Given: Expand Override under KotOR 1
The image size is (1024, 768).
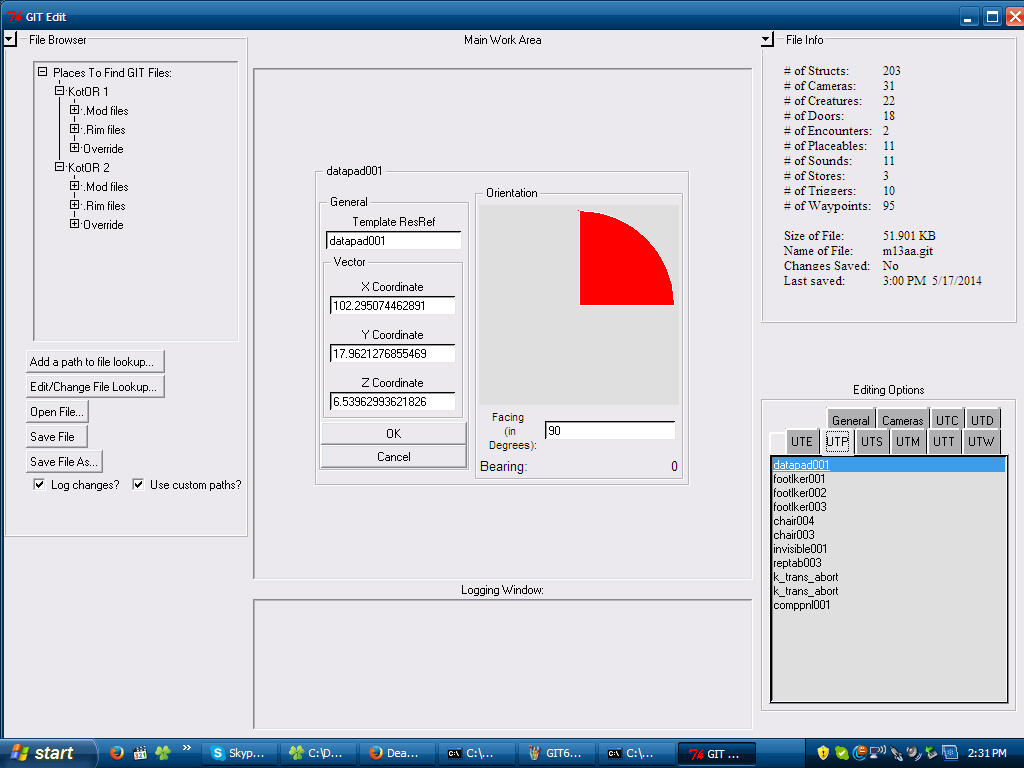Looking at the screenshot, I should tap(74, 148).
